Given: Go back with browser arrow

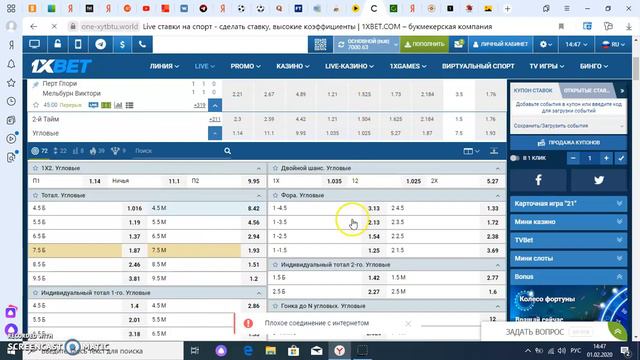Looking at the screenshot, I should click(x=33, y=27).
